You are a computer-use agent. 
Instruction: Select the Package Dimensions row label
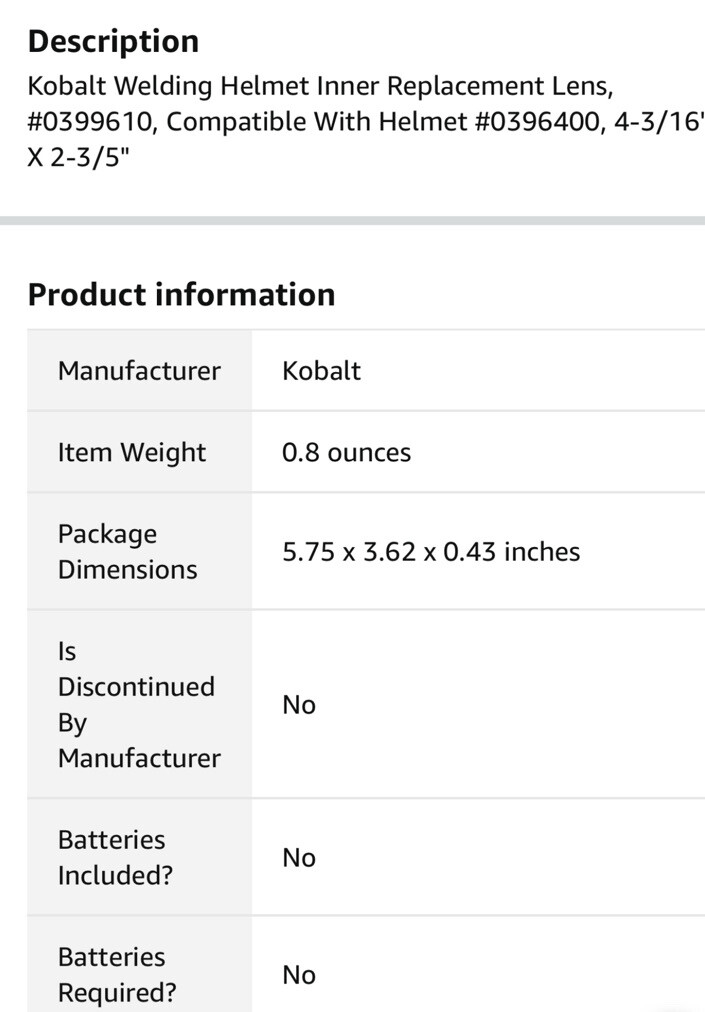[x=127, y=551]
